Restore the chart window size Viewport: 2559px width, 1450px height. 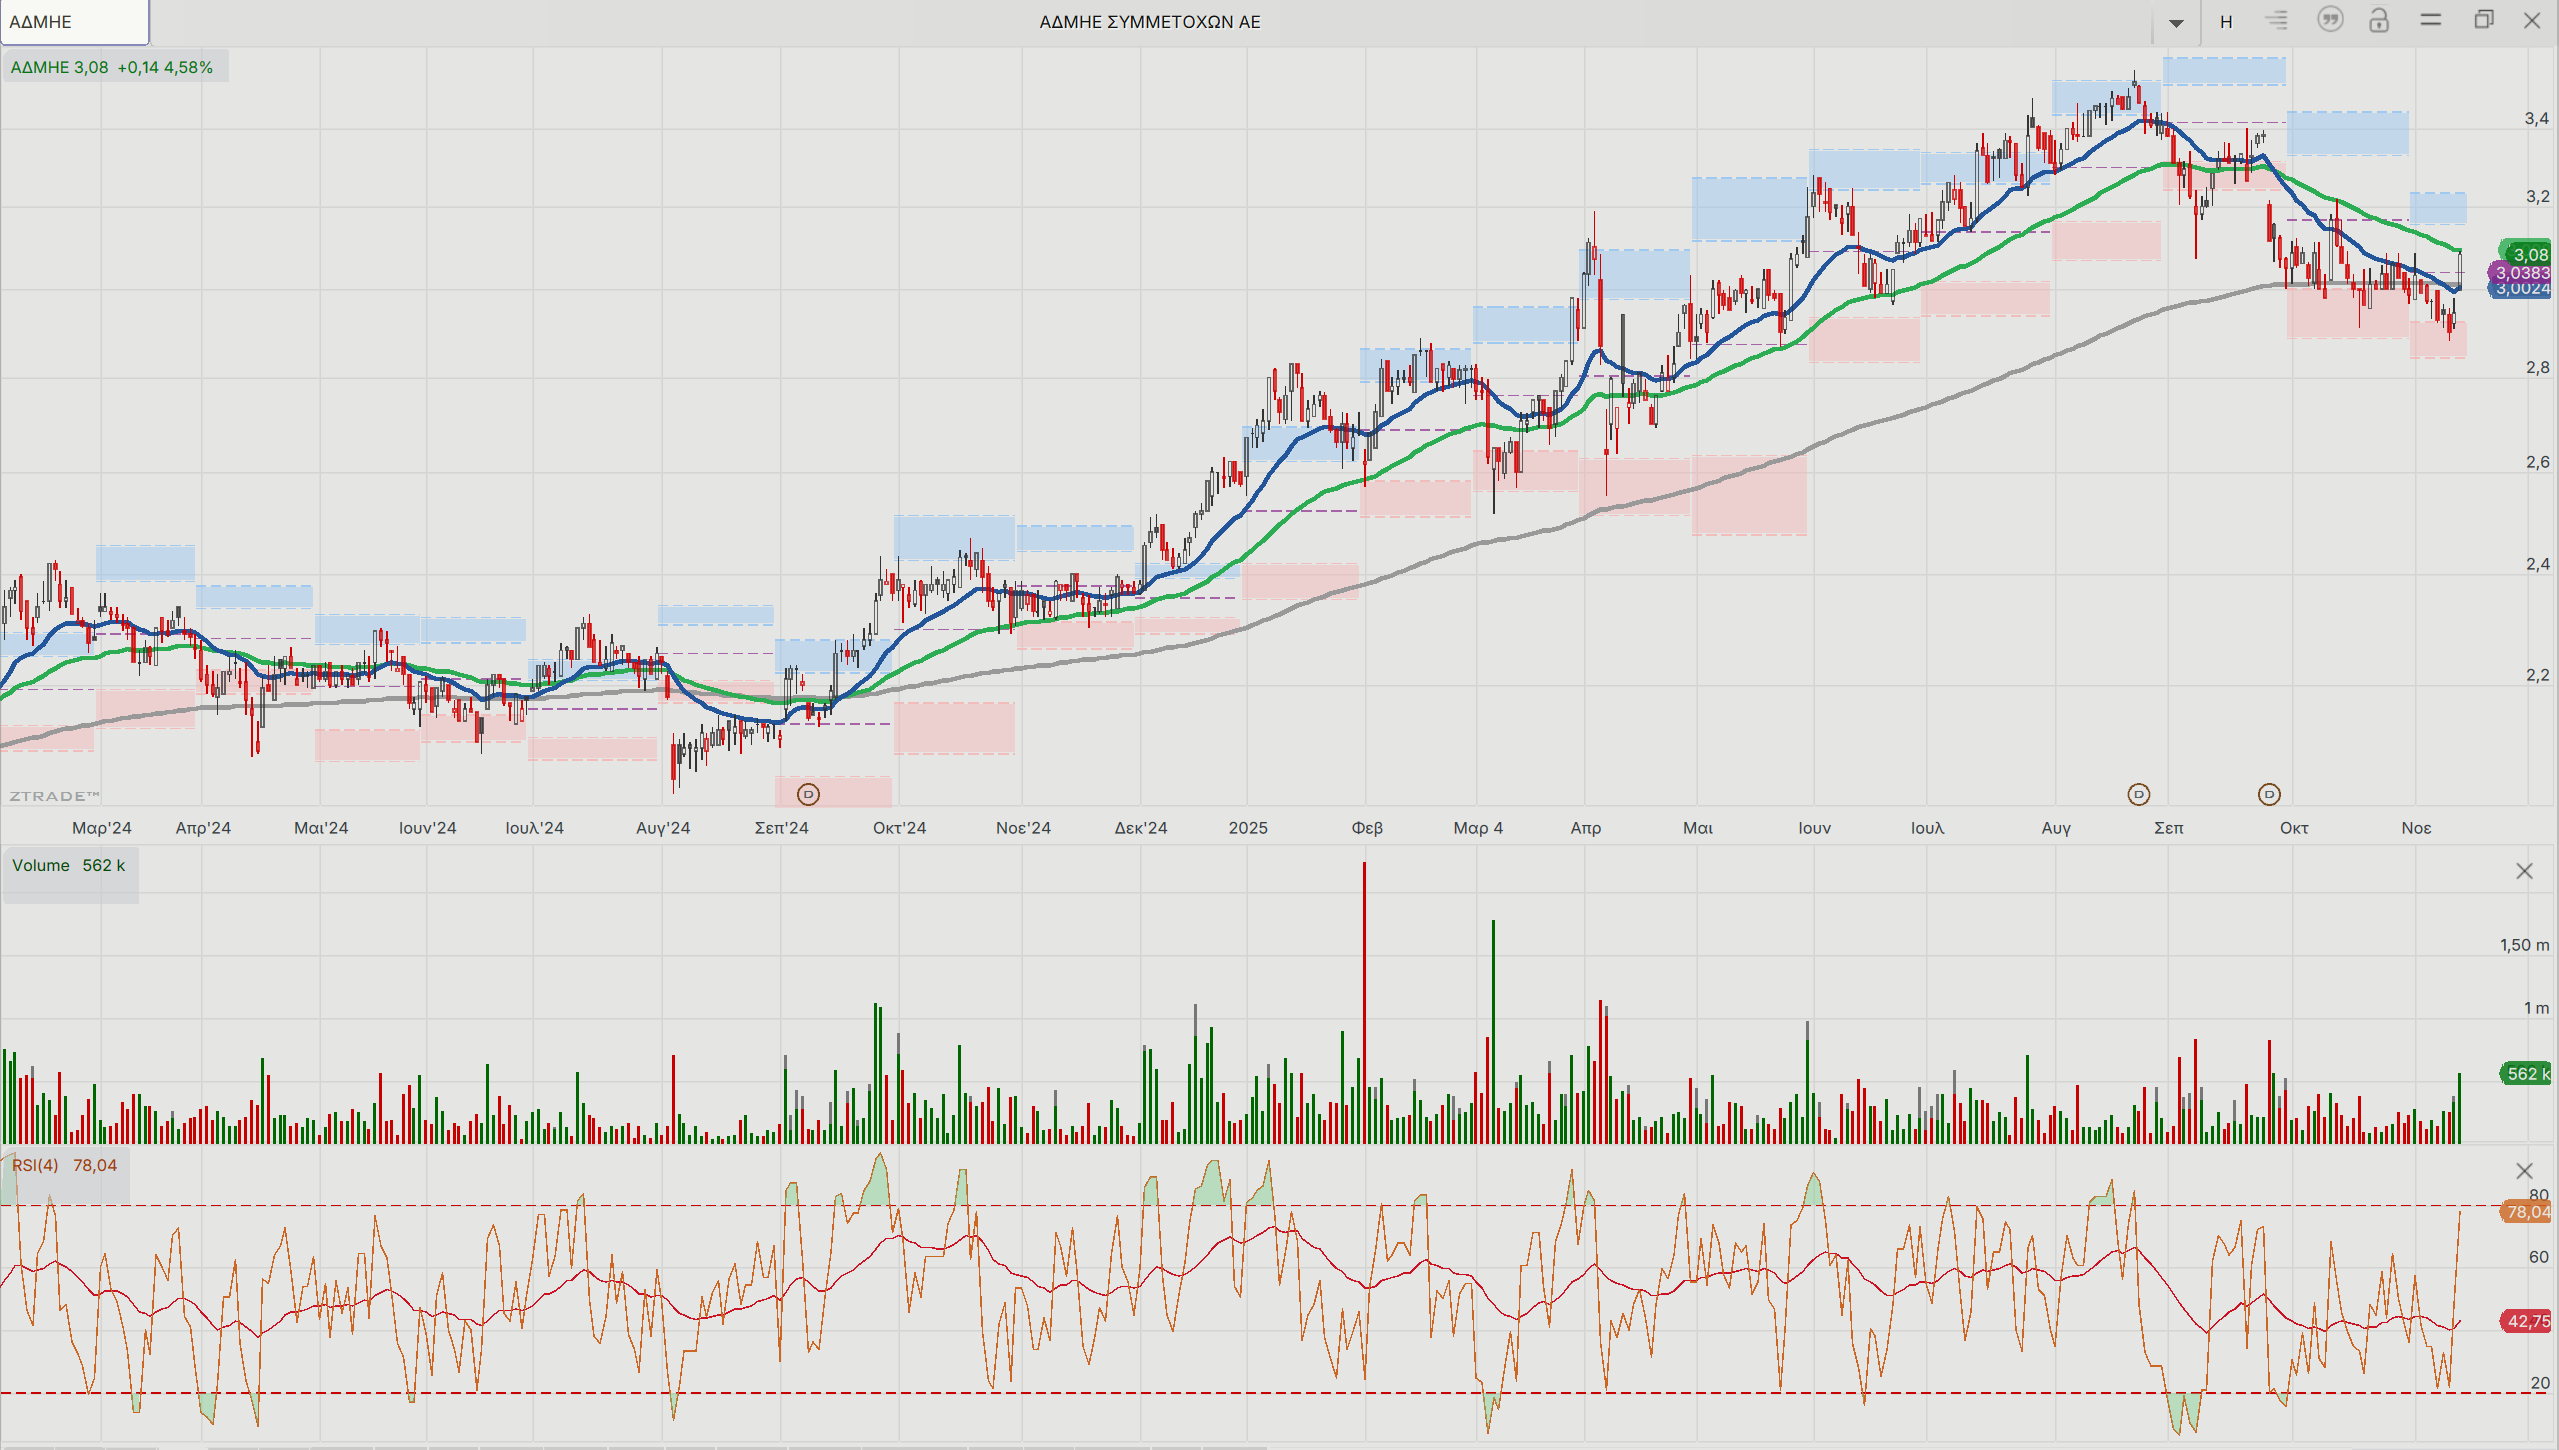pos(2483,20)
